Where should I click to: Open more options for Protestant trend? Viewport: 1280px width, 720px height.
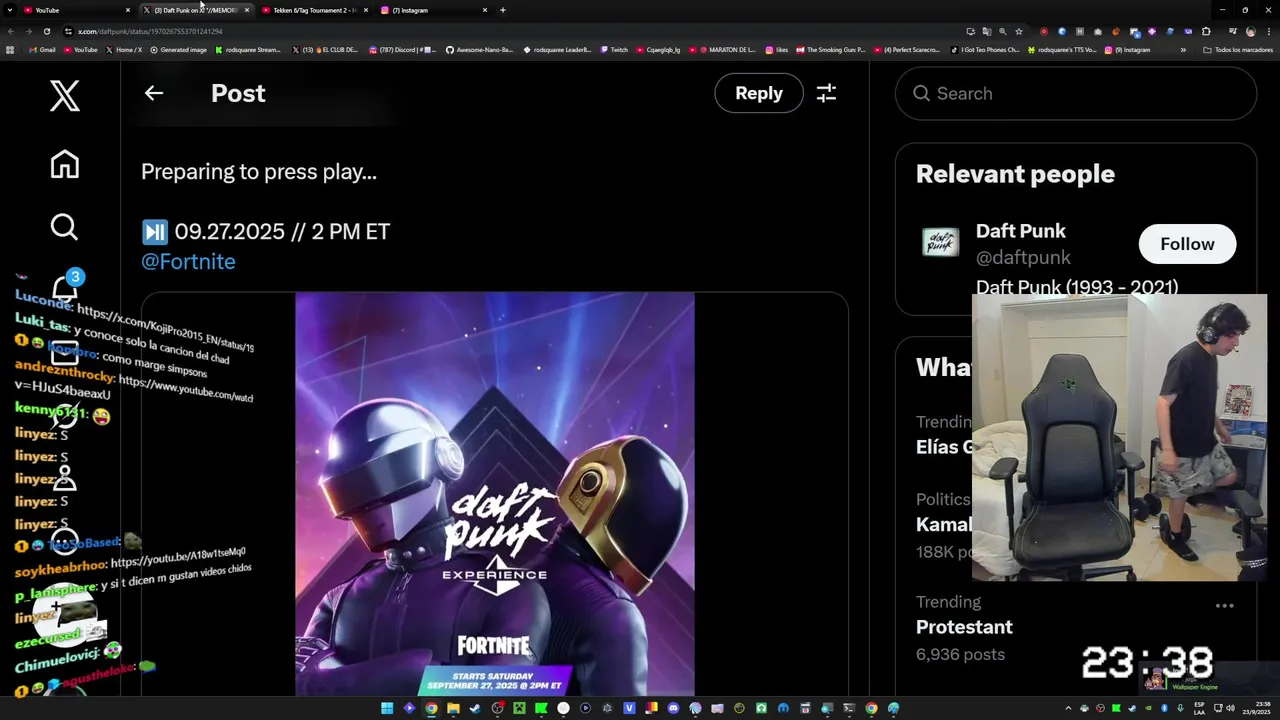click(1224, 606)
